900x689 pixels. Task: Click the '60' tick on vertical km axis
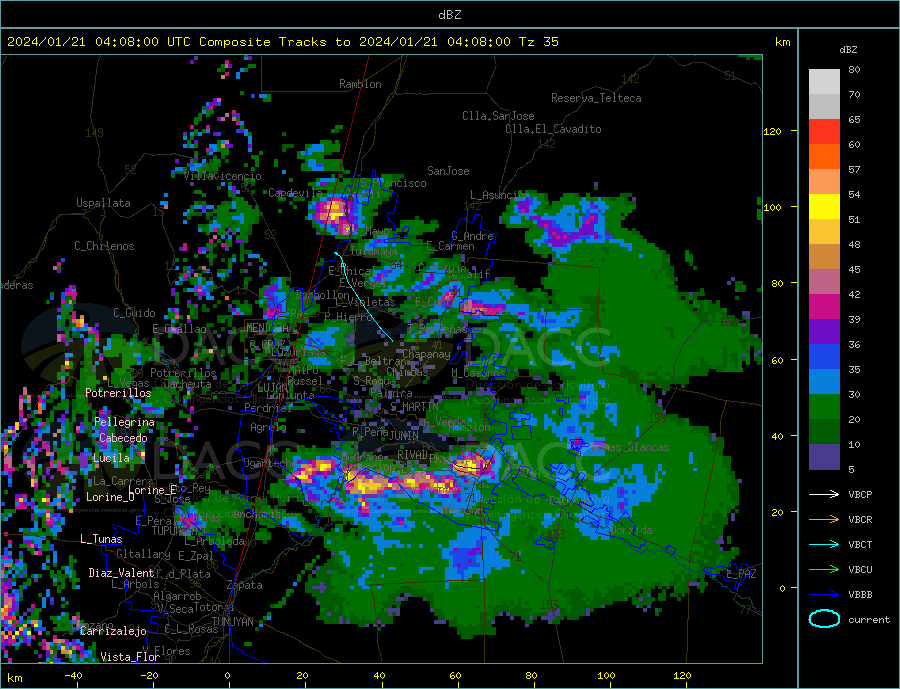coord(777,361)
